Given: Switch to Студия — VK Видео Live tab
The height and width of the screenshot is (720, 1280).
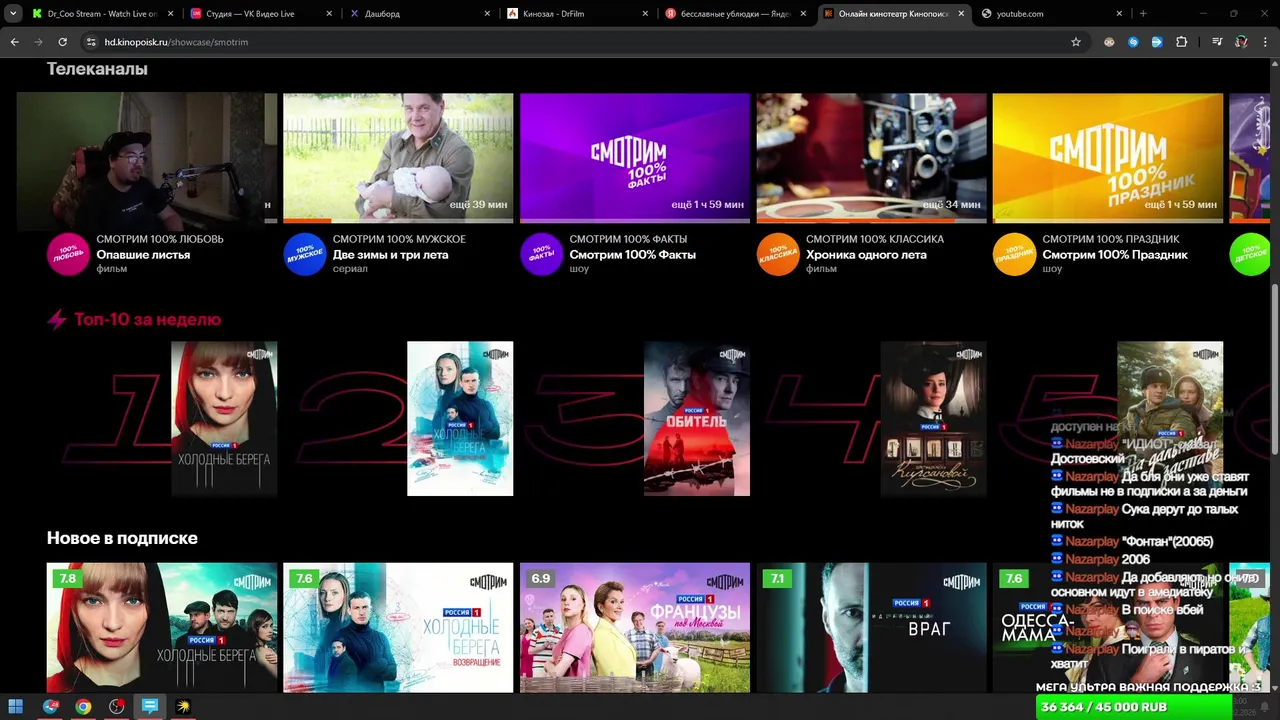Looking at the screenshot, I should click(x=260, y=14).
